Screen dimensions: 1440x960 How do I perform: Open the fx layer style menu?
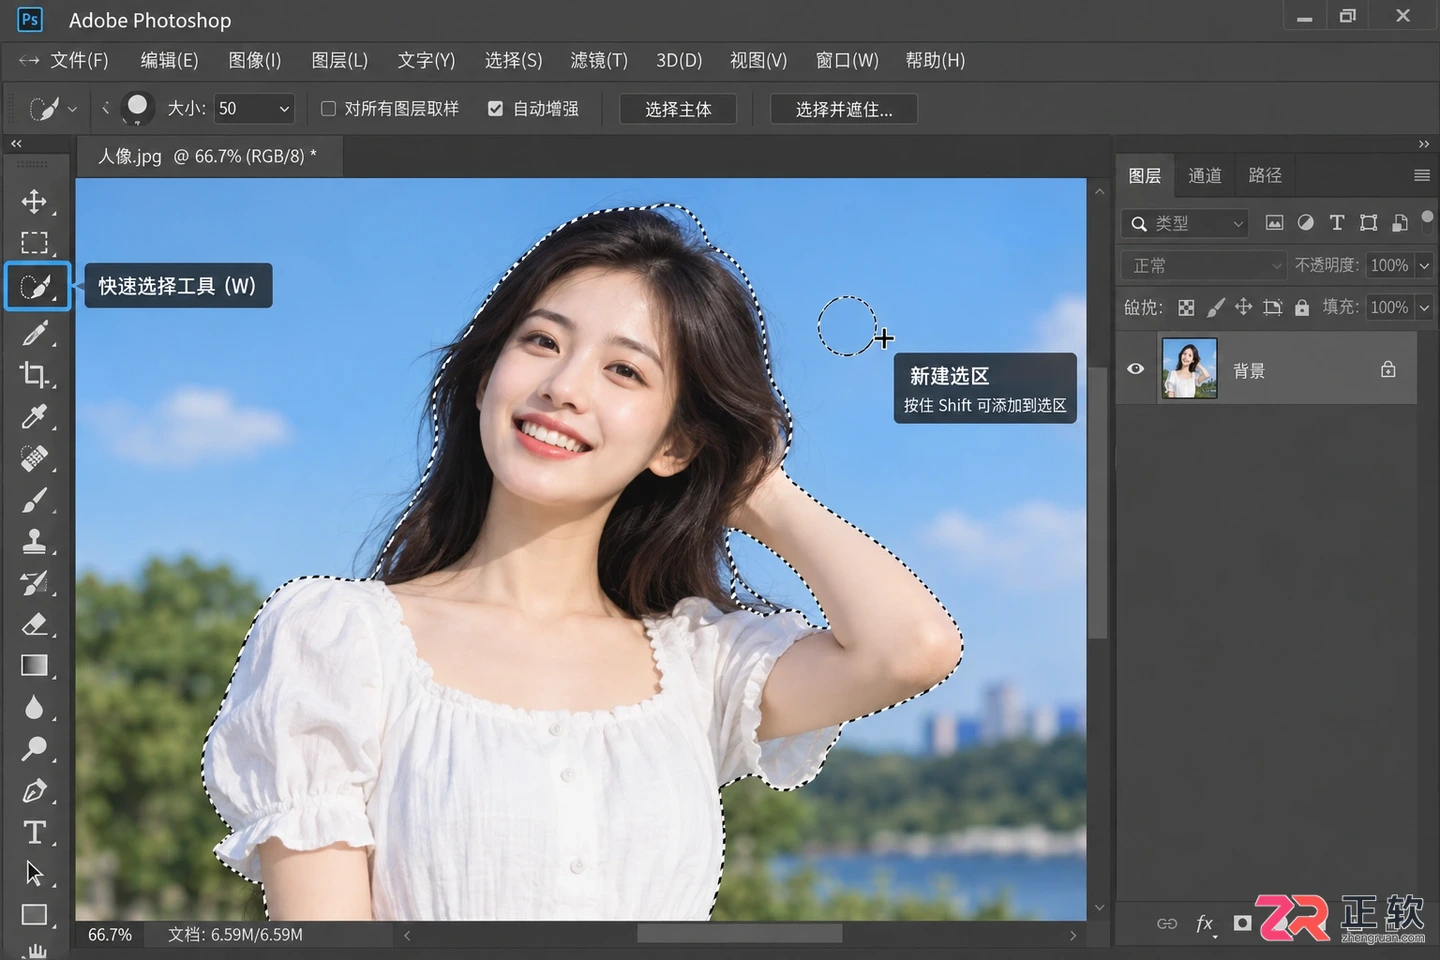pyautogui.click(x=1205, y=923)
